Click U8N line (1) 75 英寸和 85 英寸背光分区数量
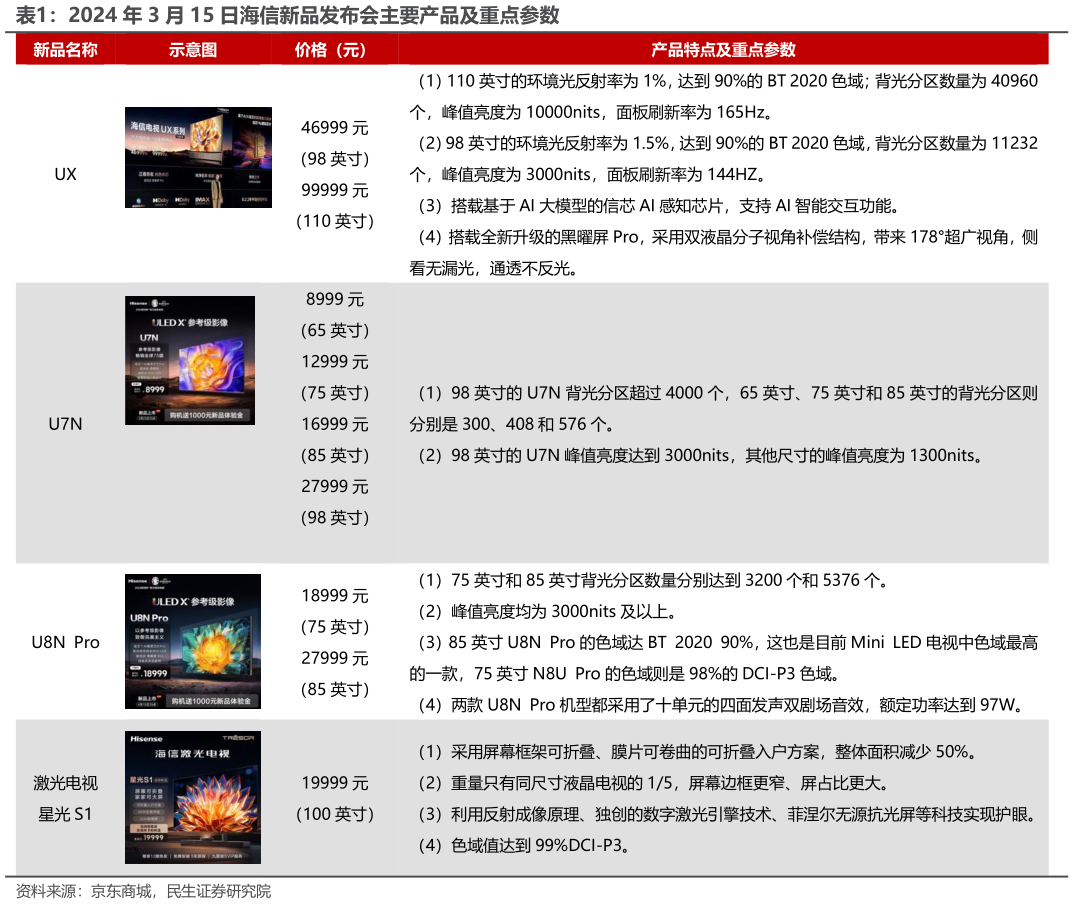 655,581
